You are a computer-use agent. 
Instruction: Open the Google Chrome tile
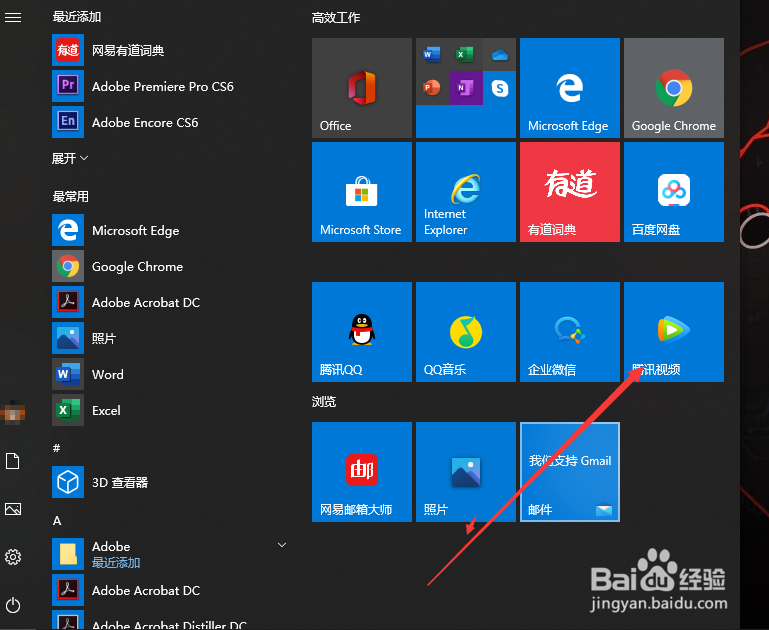click(x=674, y=88)
